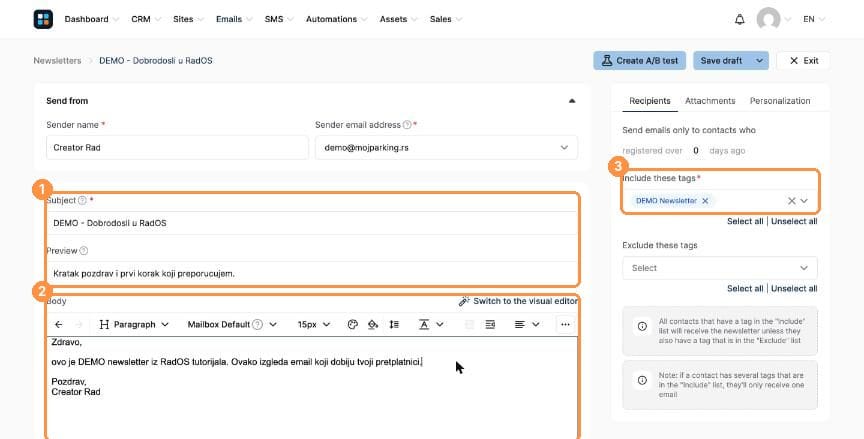Open the Assets menu
864x439 pixels.
pyautogui.click(x=398, y=19)
